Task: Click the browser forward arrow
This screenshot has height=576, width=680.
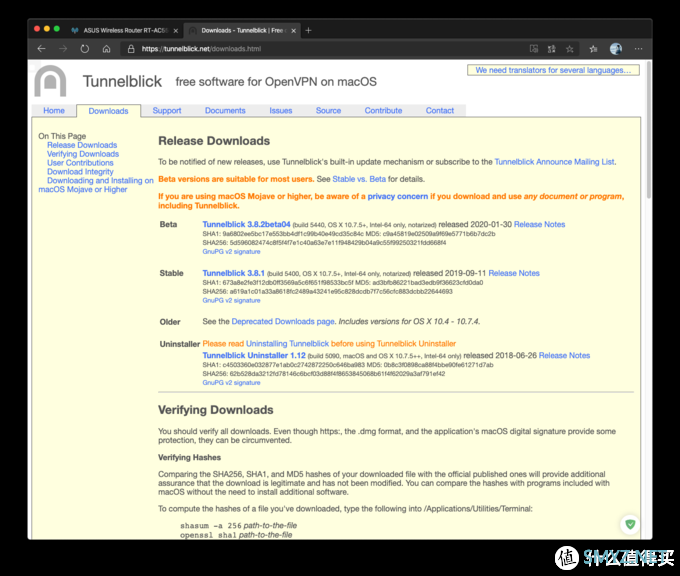Action: pyautogui.click(x=63, y=49)
